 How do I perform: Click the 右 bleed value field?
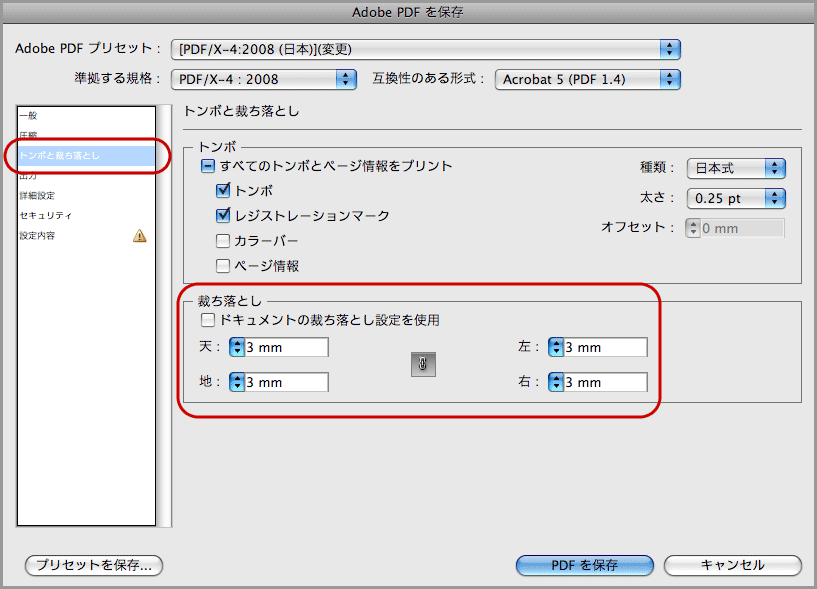(605, 382)
